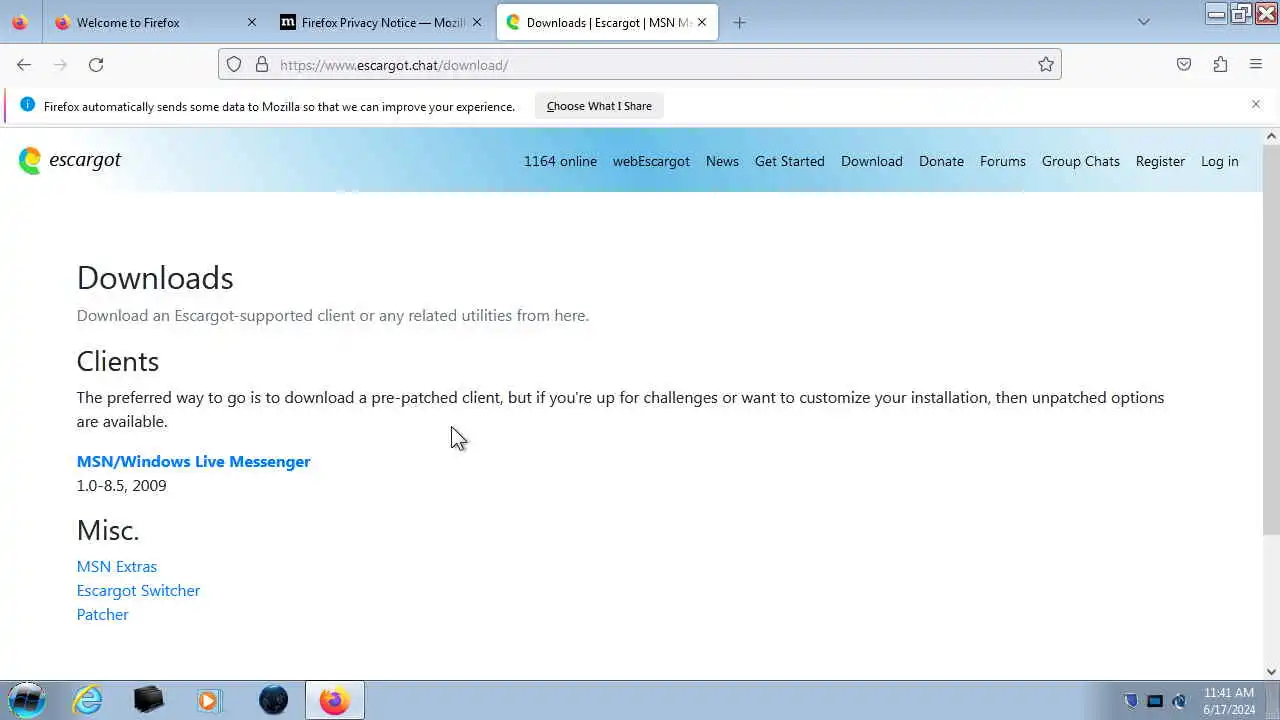Open the MSN Extras link

[117, 566]
